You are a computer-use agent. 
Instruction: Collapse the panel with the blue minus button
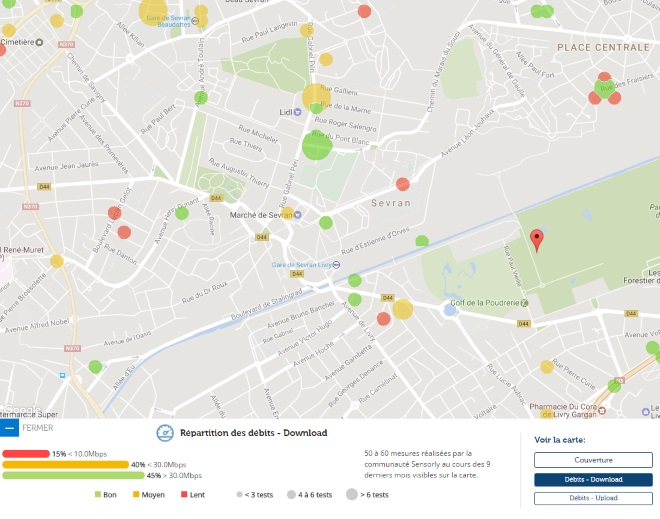click(9, 427)
